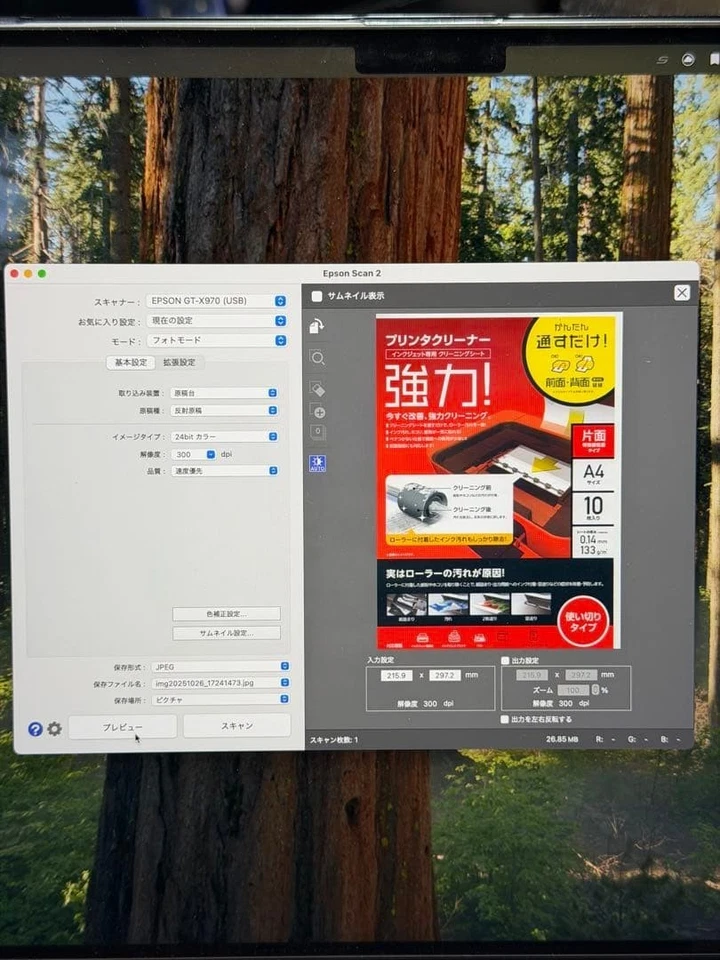Open settings with the gear icon
The height and width of the screenshot is (960, 720).
tap(54, 729)
